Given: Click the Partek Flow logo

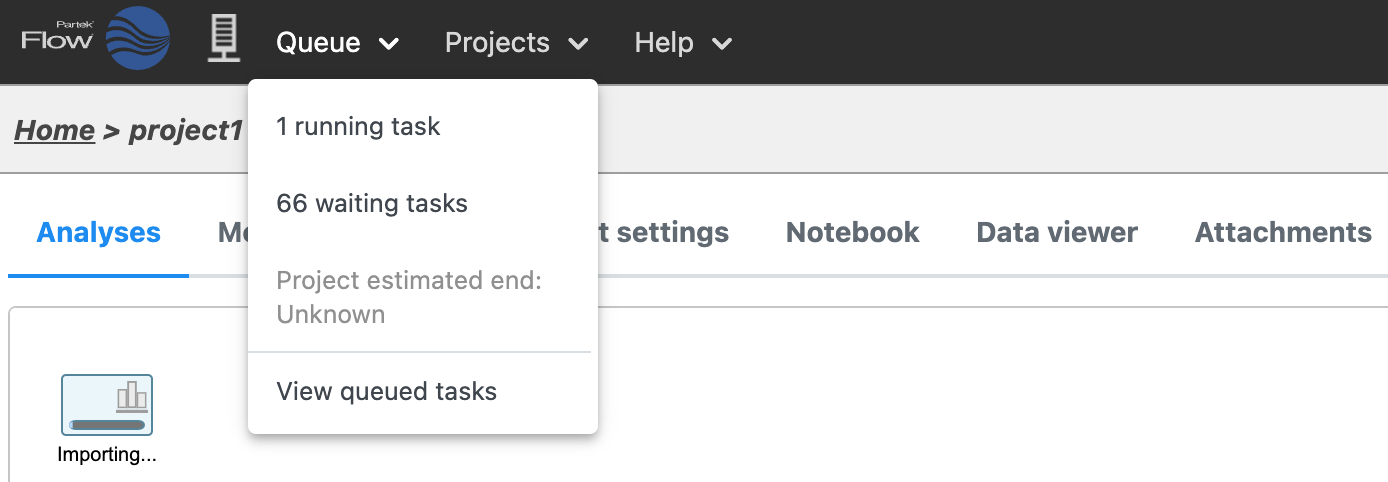Looking at the screenshot, I should (96, 40).
